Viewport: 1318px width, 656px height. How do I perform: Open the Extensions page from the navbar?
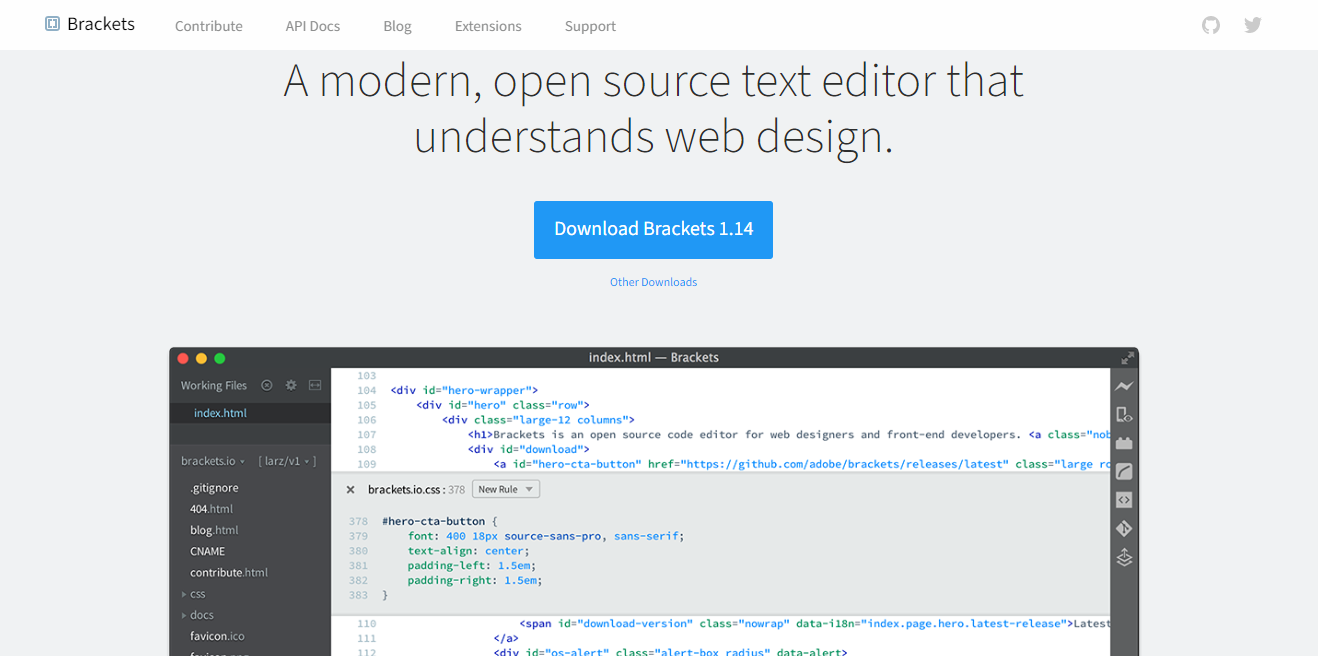(488, 25)
